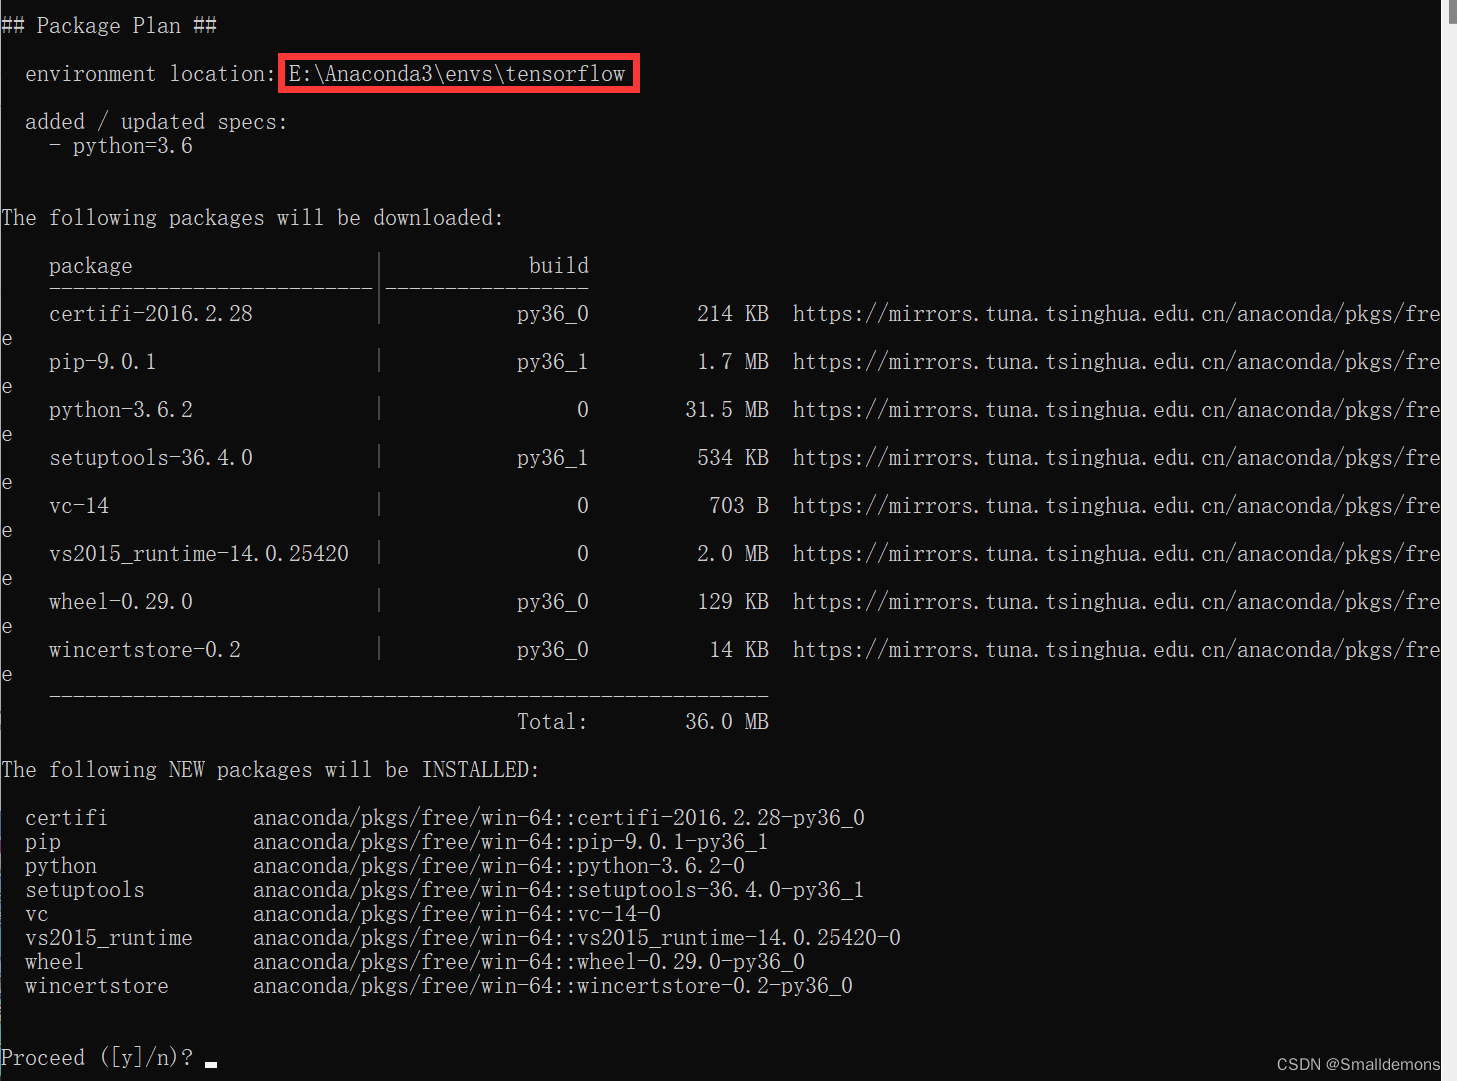Click the '## Package Plan ##' header
Image resolution: width=1457 pixels, height=1081 pixels.
[x=109, y=26]
